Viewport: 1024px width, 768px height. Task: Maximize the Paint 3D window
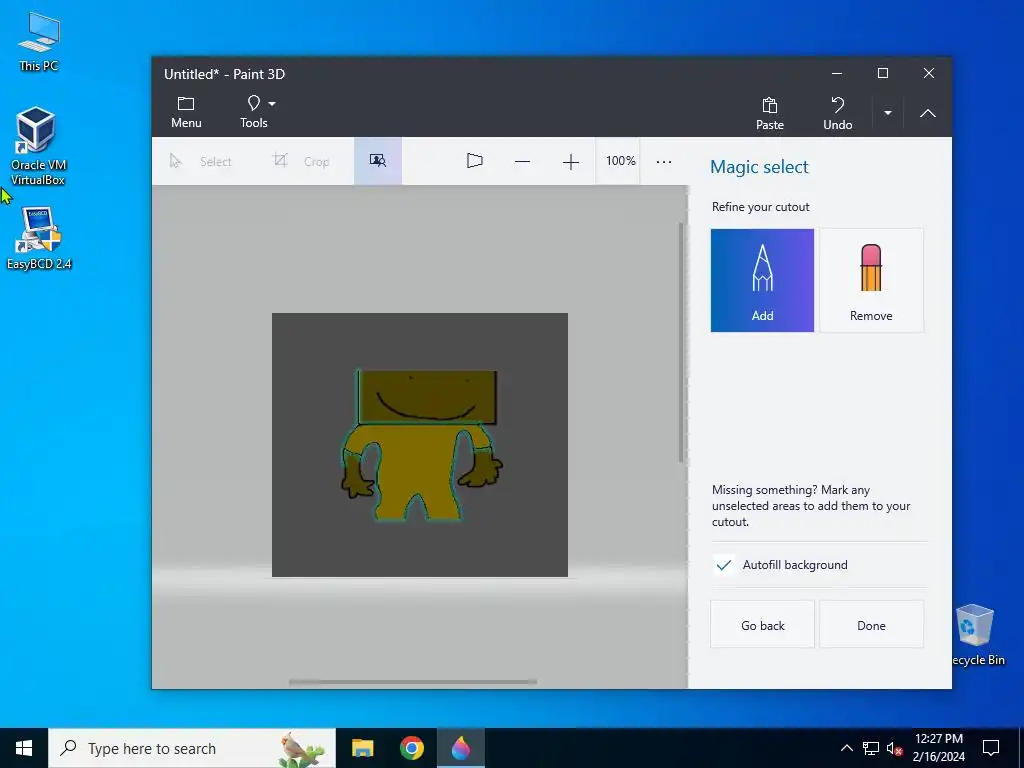coord(883,73)
